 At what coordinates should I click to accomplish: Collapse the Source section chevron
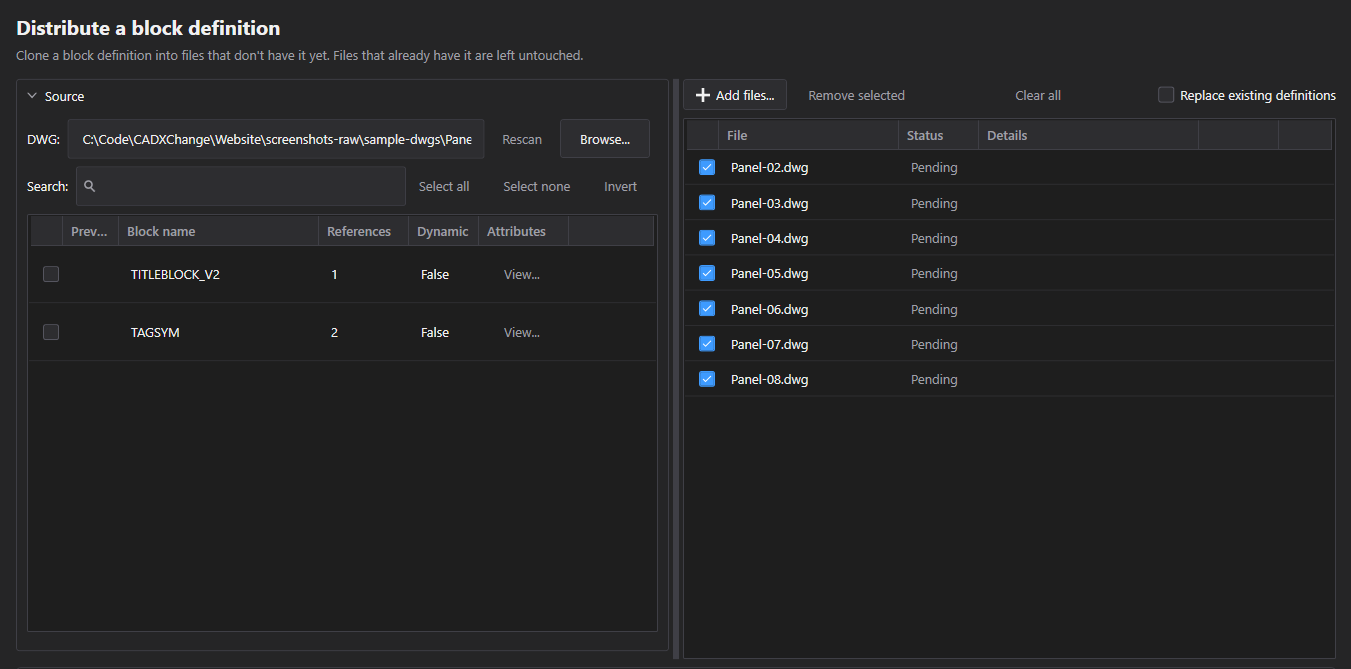(32, 96)
